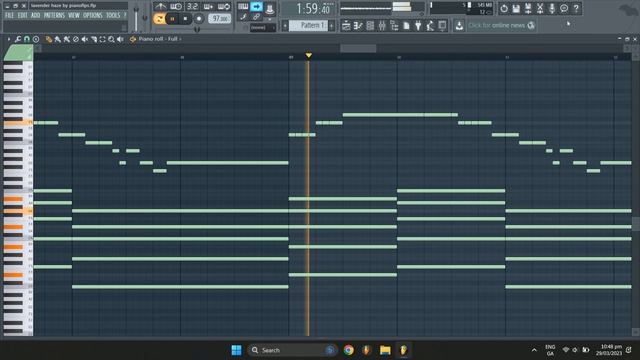
Task: Open piano roll wrench tools icon
Action: [x=18, y=39]
